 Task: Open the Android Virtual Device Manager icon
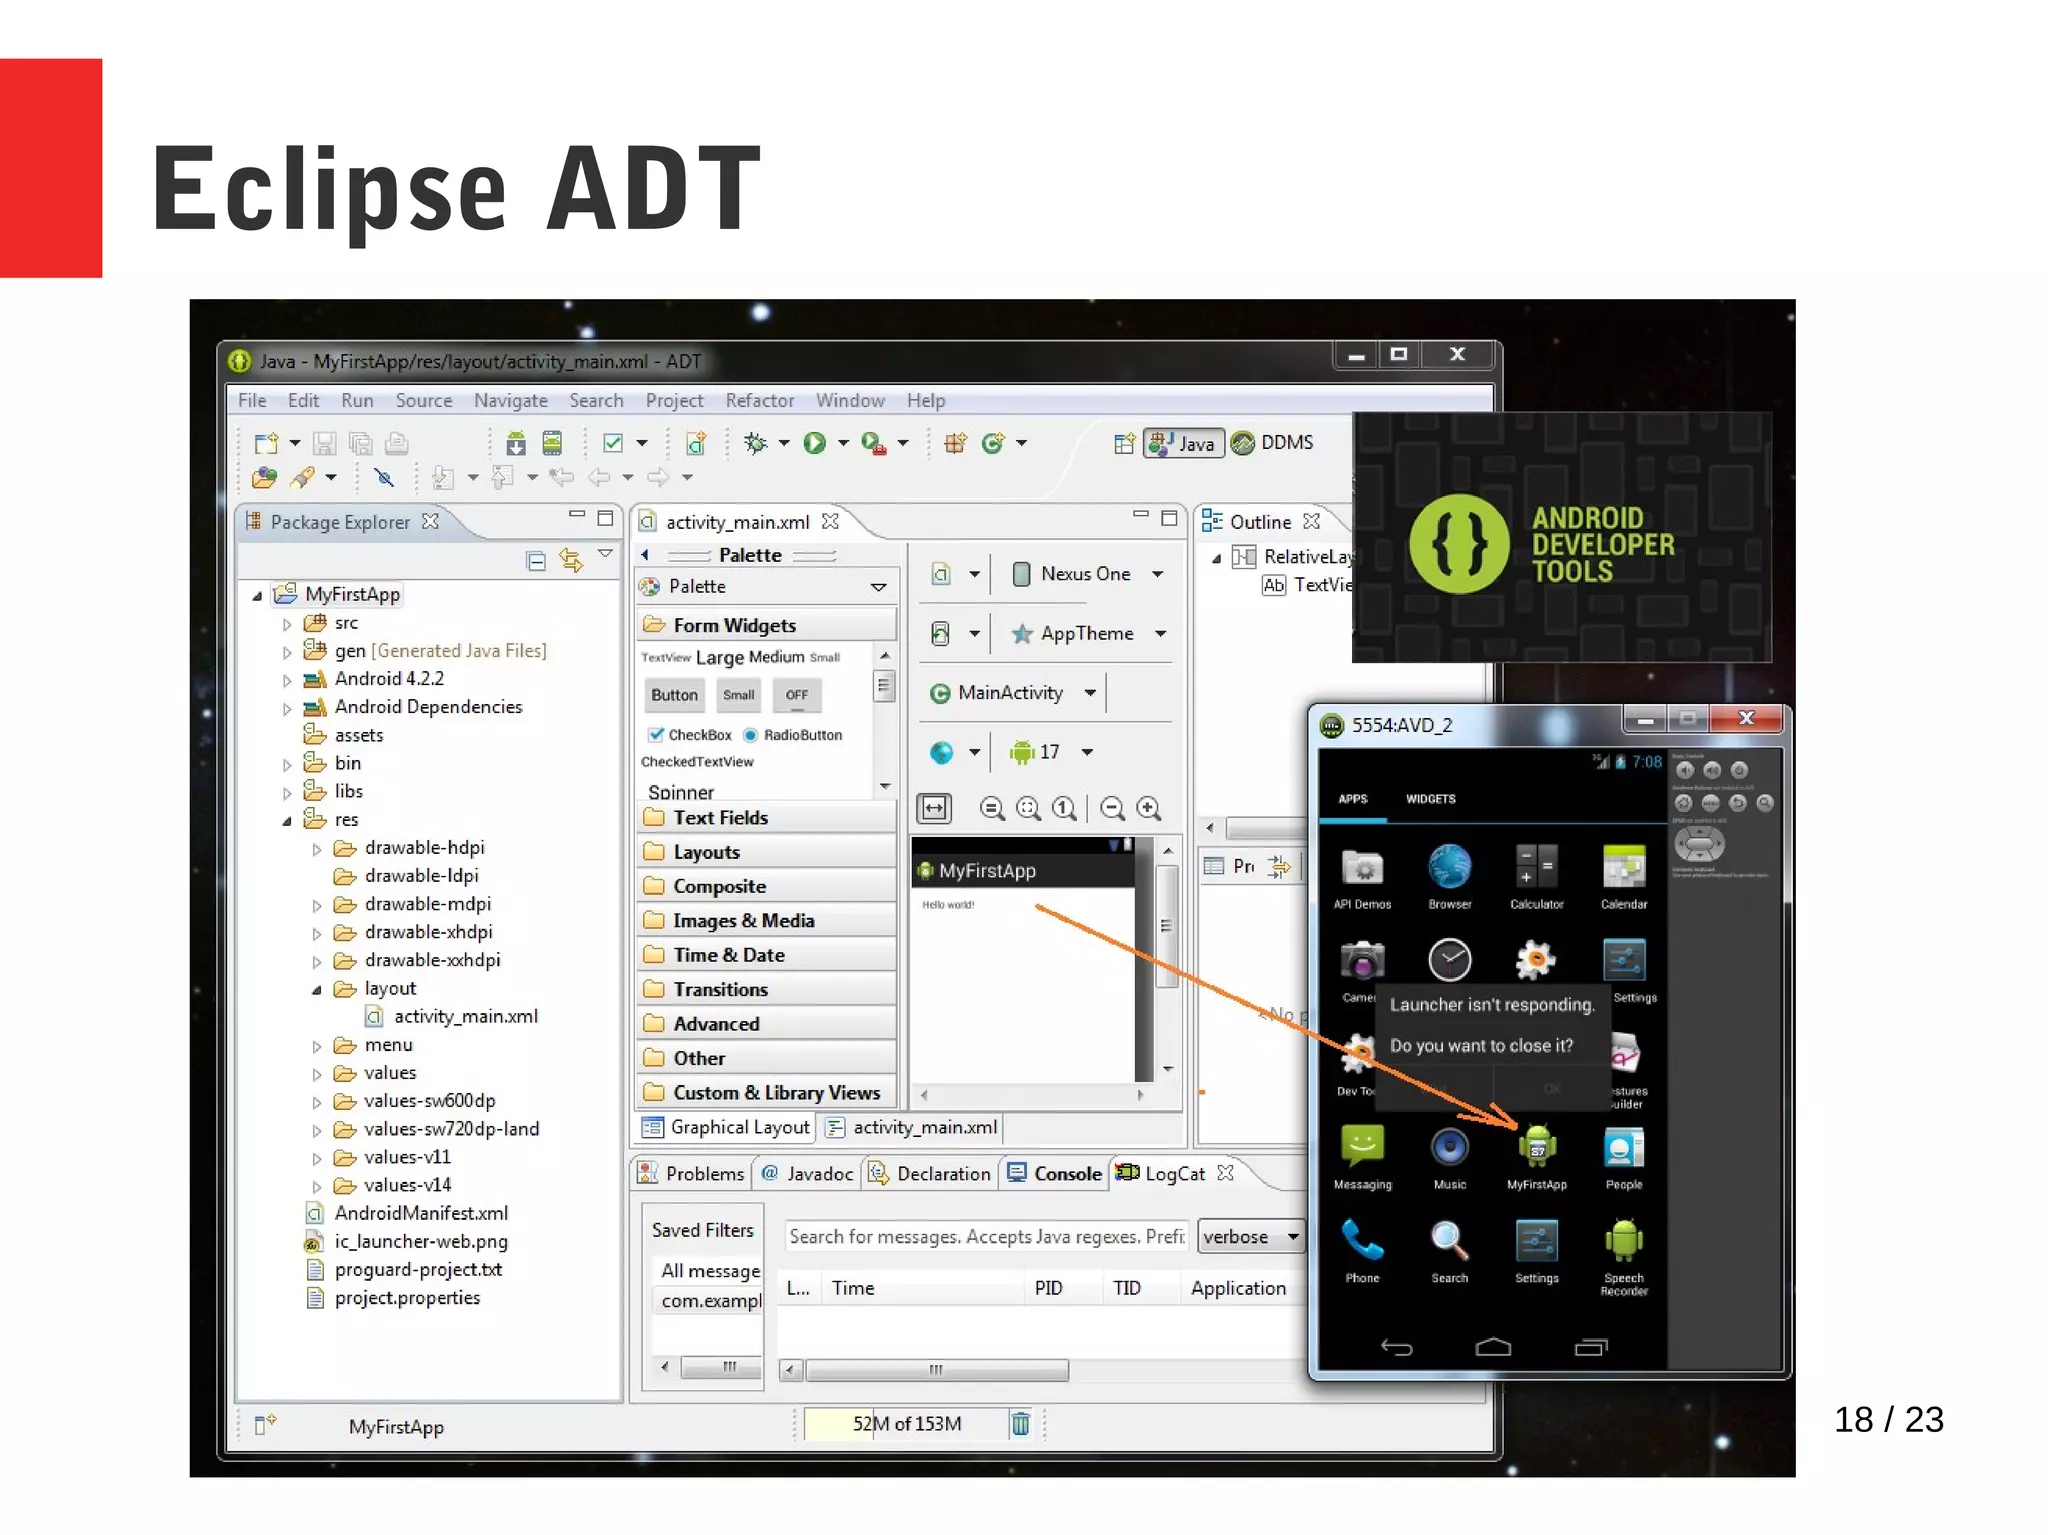[x=552, y=443]
